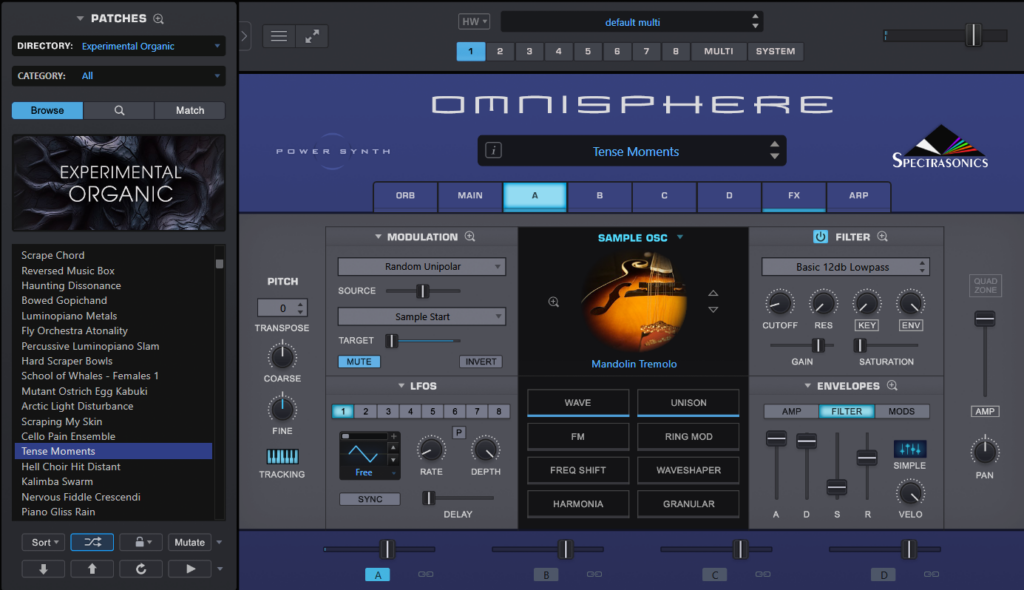Open the Basic 12db Lowpass filter dropdown
Screen dimensions: 1024x590
pos(845,267)
